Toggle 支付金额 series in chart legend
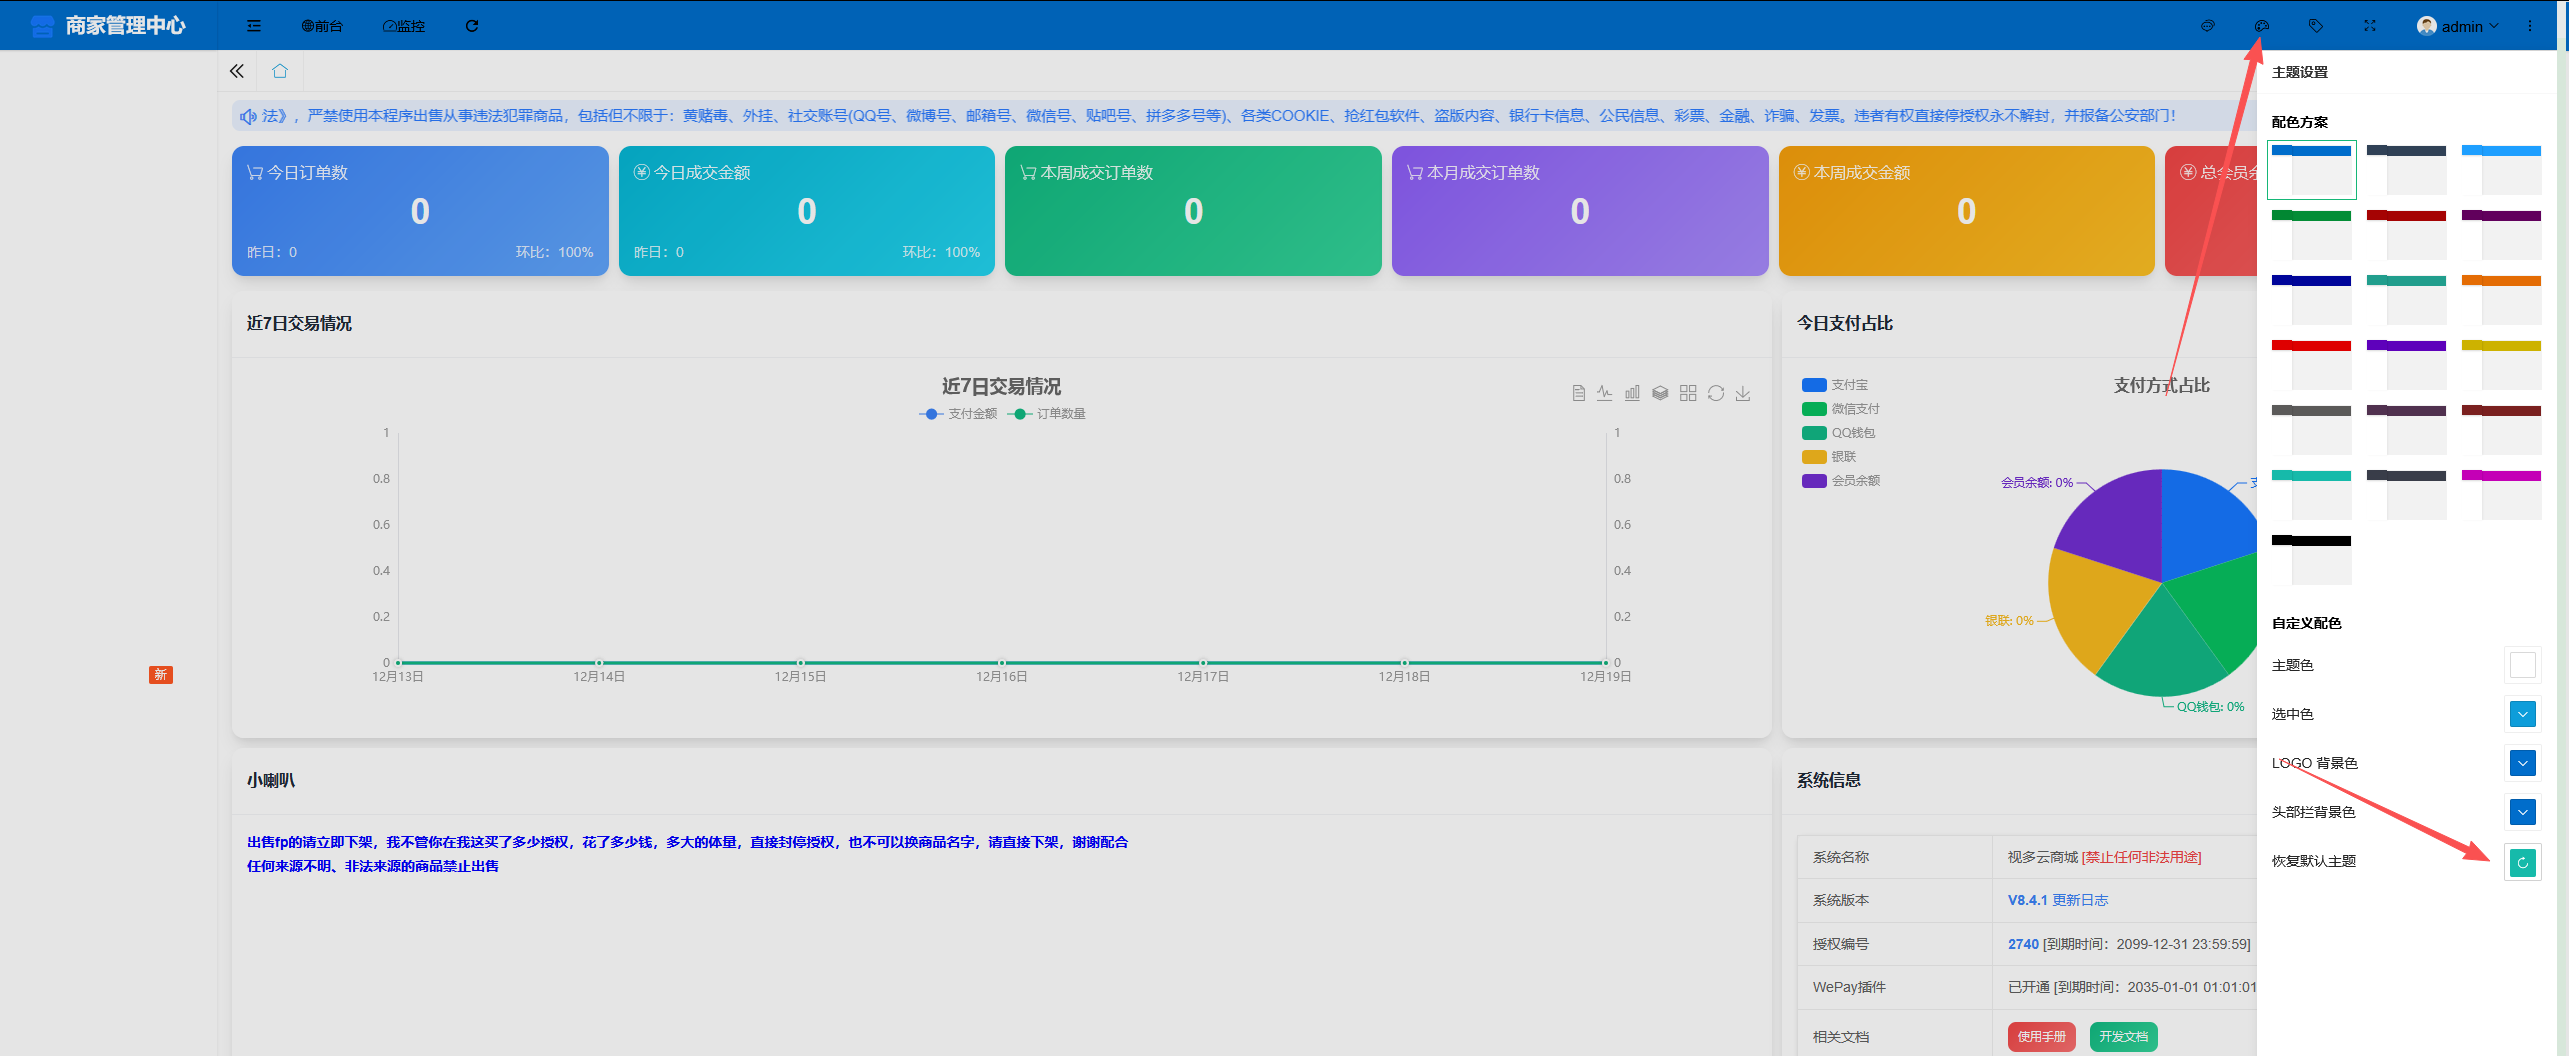The width and height of the screenshot is (2569, 1056). [958, 414]
